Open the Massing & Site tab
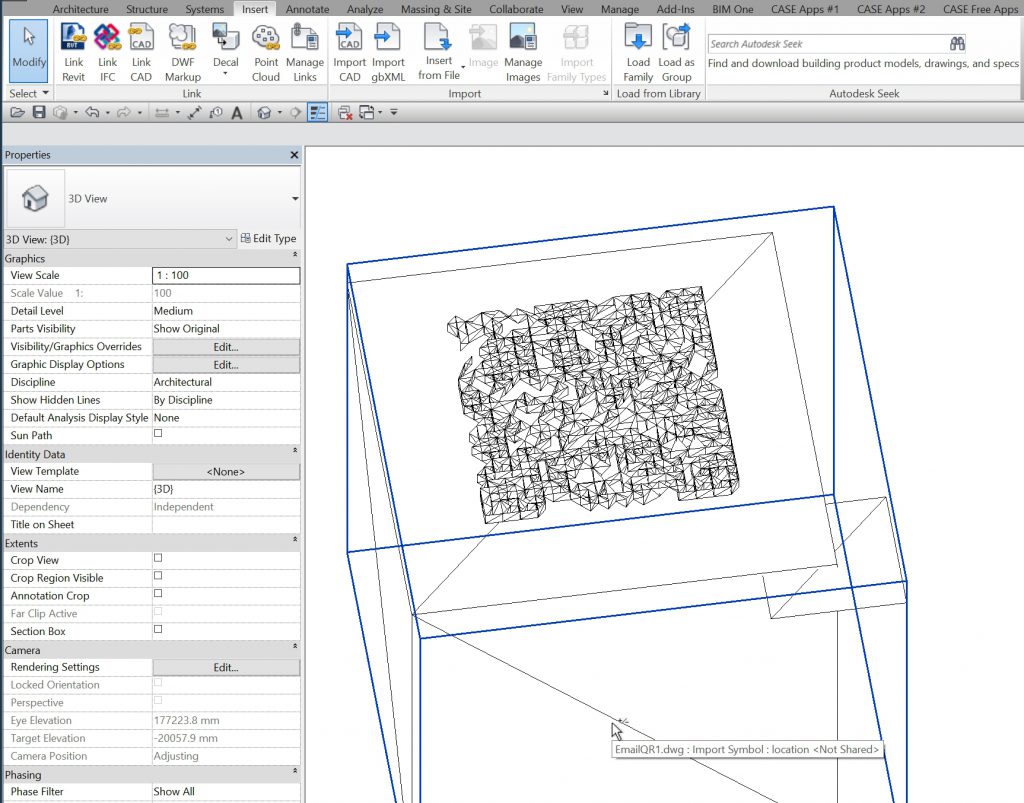 pos(436,9)
